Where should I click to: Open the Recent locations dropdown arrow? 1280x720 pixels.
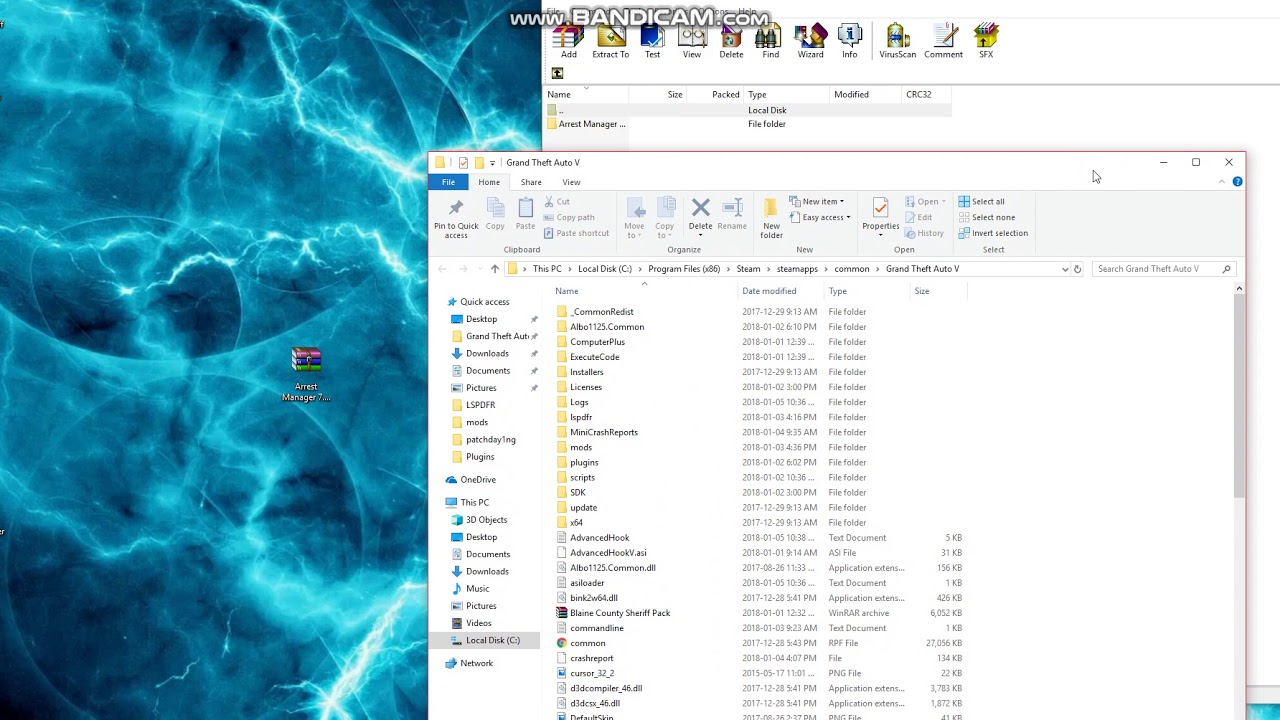(x=478, y=269)
